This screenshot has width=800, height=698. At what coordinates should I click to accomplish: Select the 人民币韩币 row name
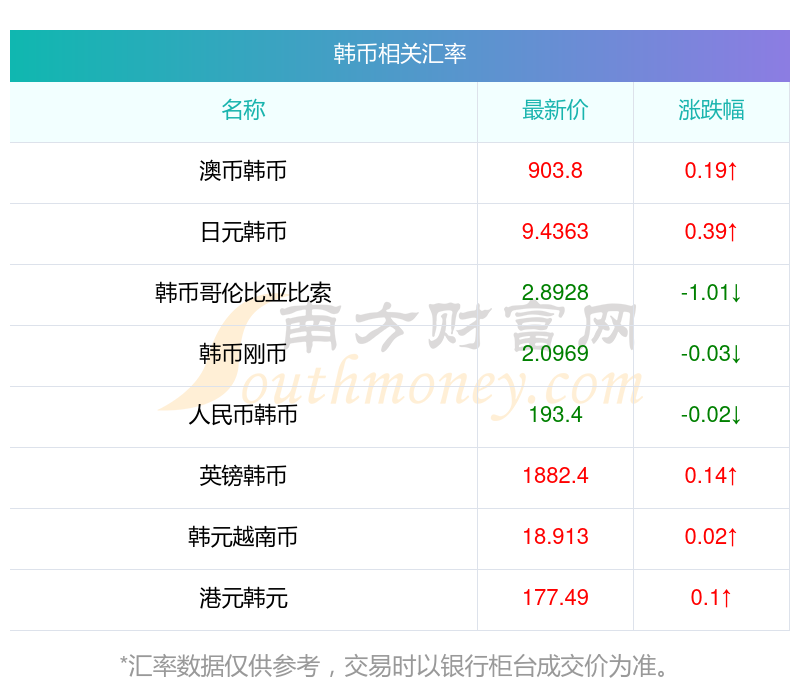click(x=243, y=415)
